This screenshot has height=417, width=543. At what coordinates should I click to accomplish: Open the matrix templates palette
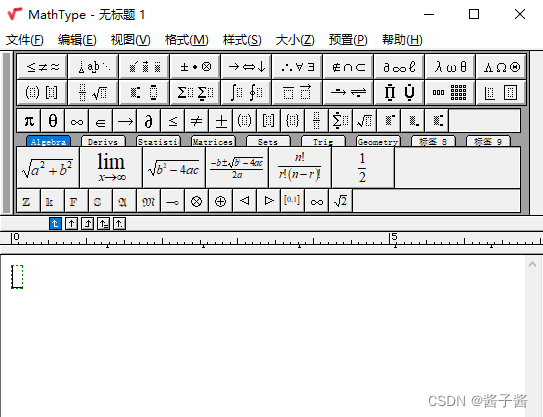pos(450,92)
